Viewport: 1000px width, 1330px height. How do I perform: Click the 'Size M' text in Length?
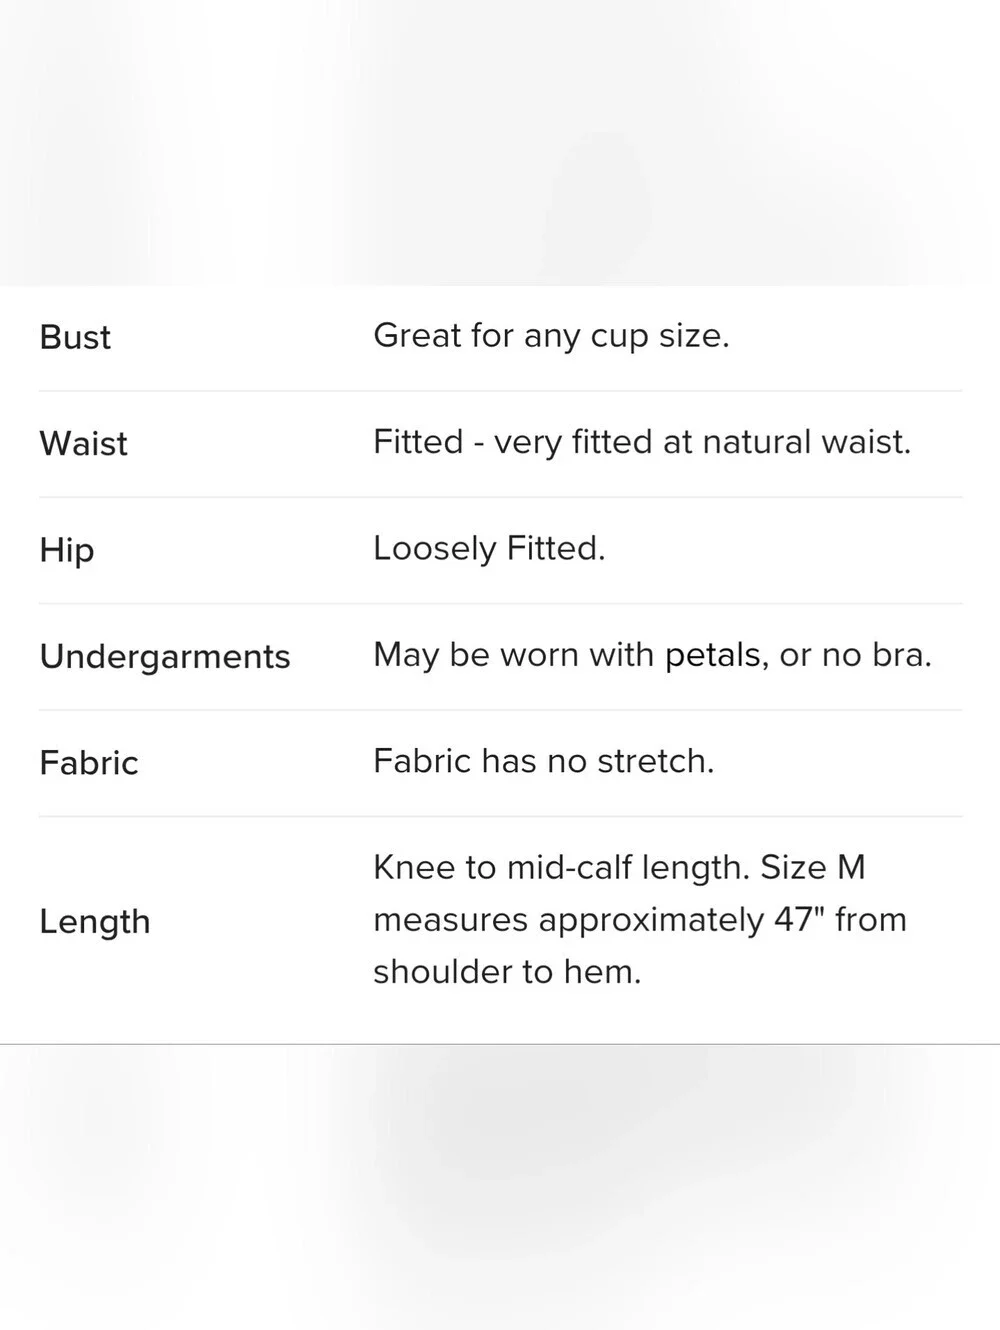(813, 867)
